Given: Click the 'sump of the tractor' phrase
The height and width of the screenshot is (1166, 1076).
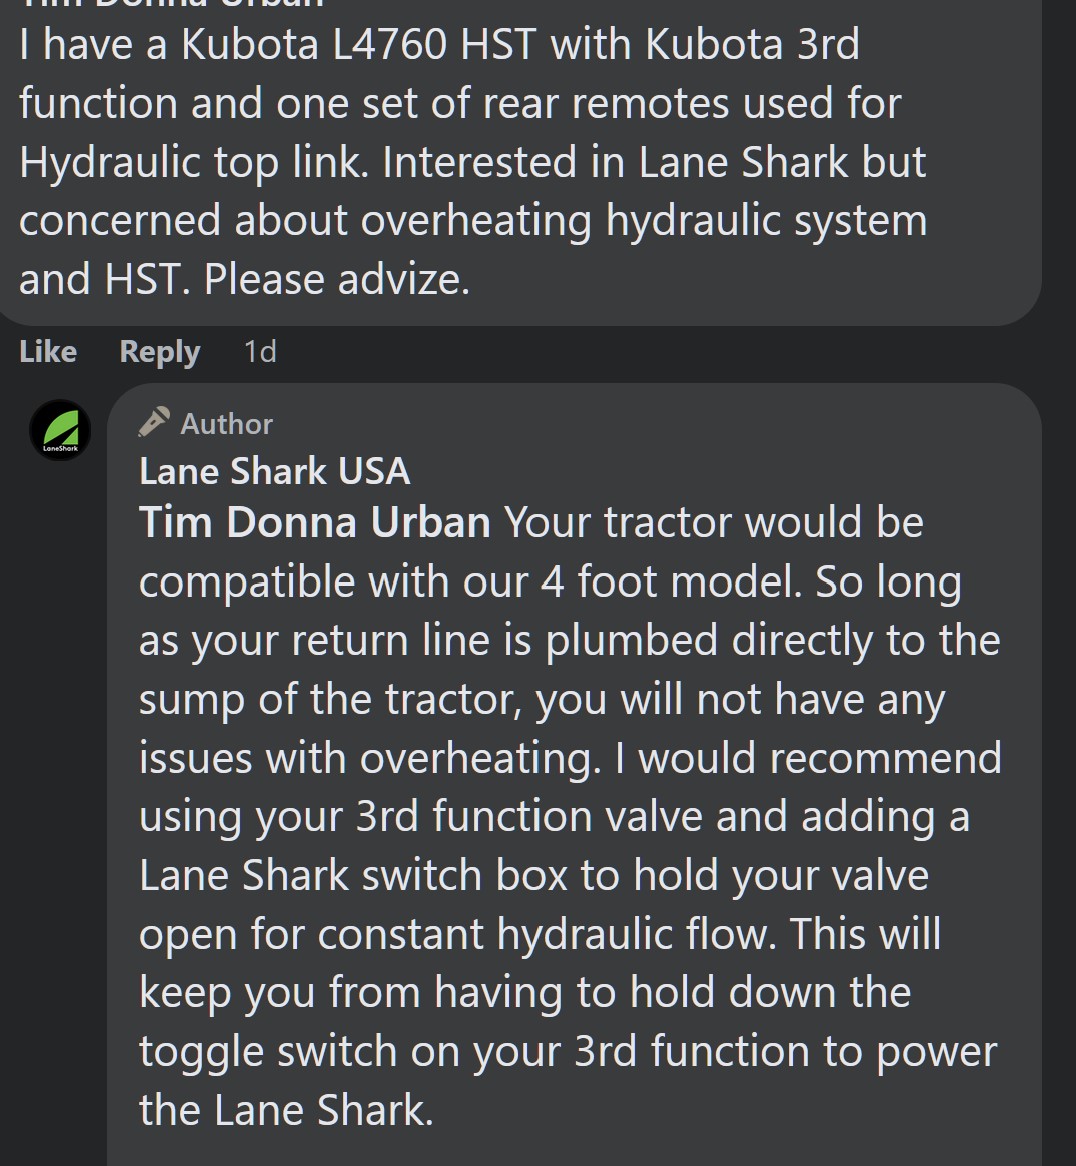Looking at the screenshot, I should (330, 700).
